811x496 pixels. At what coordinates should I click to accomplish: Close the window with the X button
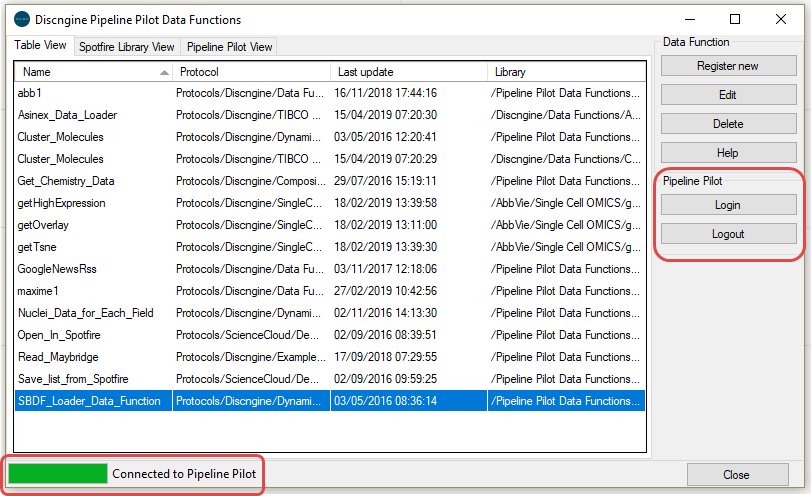point(781,20)
